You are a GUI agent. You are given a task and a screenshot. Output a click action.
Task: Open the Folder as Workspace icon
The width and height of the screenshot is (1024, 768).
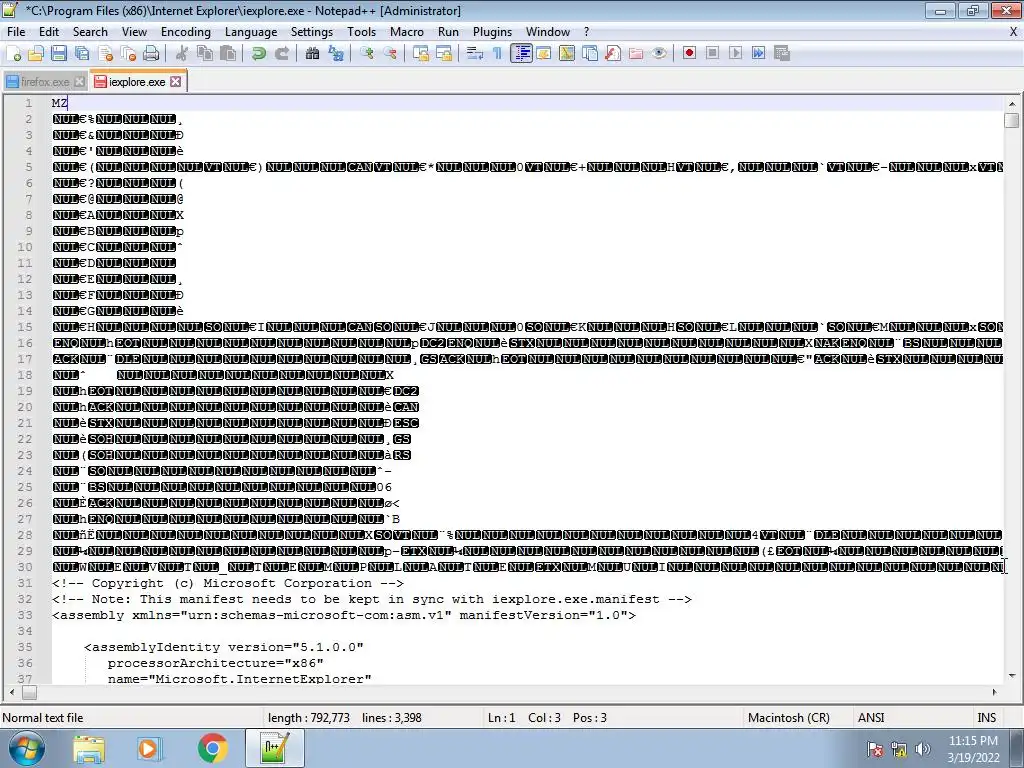coord(635,54)
